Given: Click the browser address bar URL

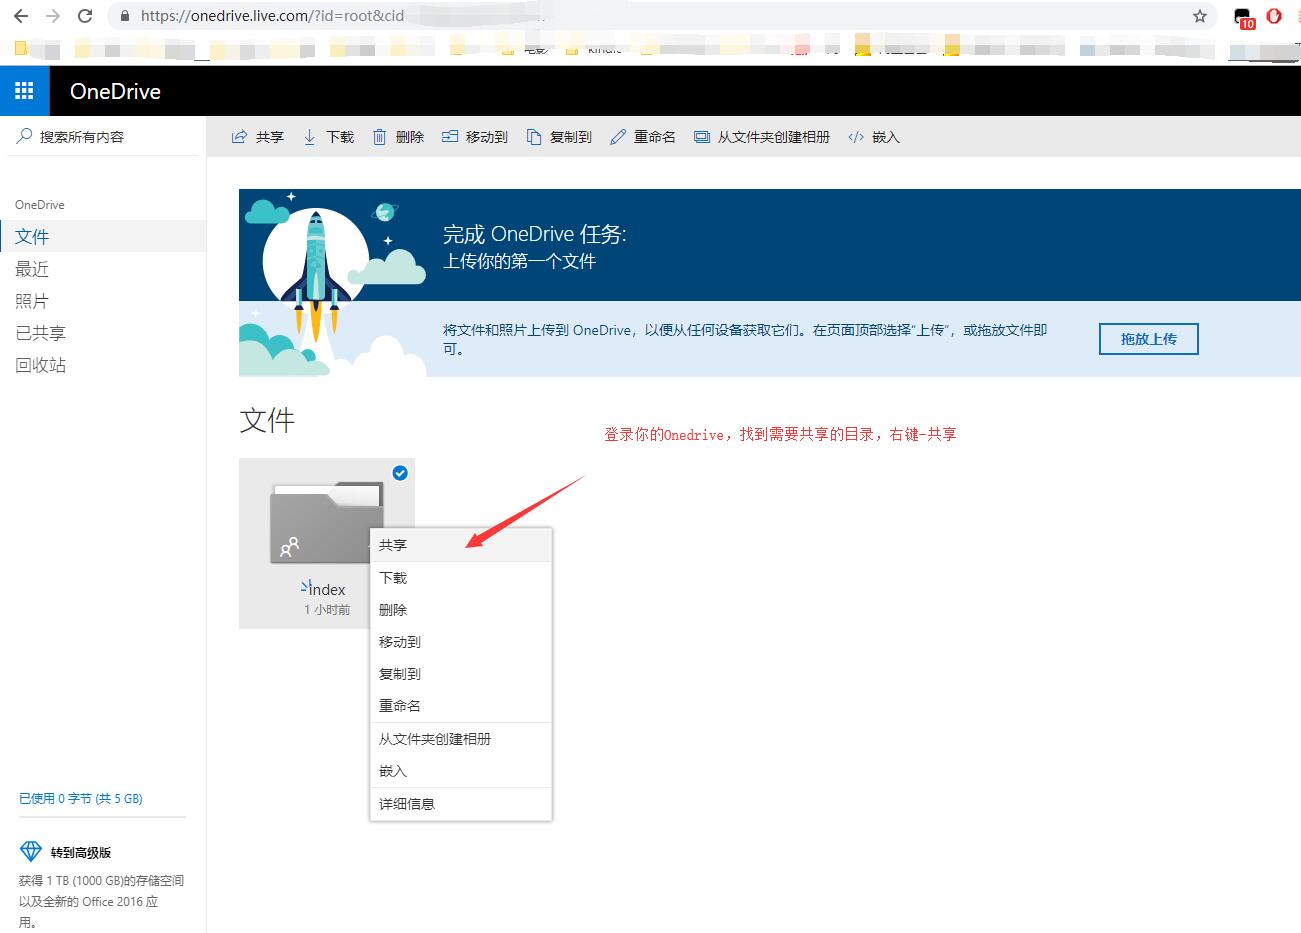Looking at the screenshot, I should tap(273, 16).
